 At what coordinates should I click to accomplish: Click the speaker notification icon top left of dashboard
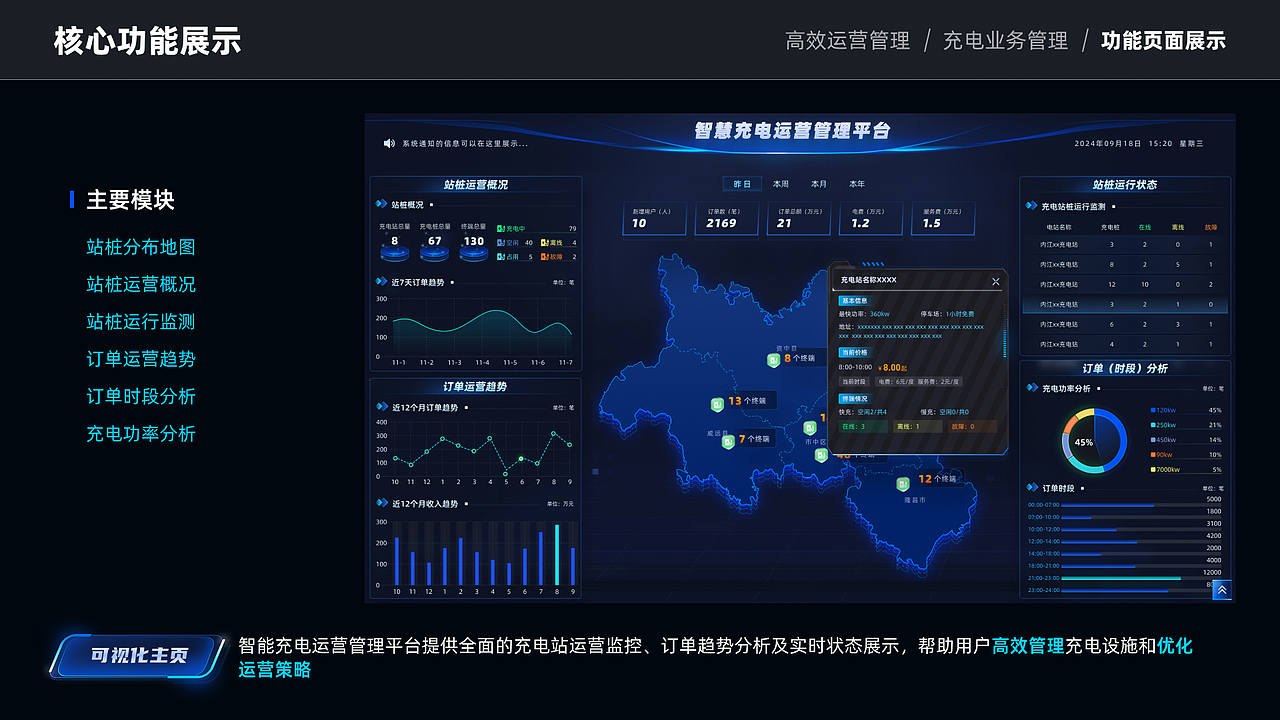(390, 141)
